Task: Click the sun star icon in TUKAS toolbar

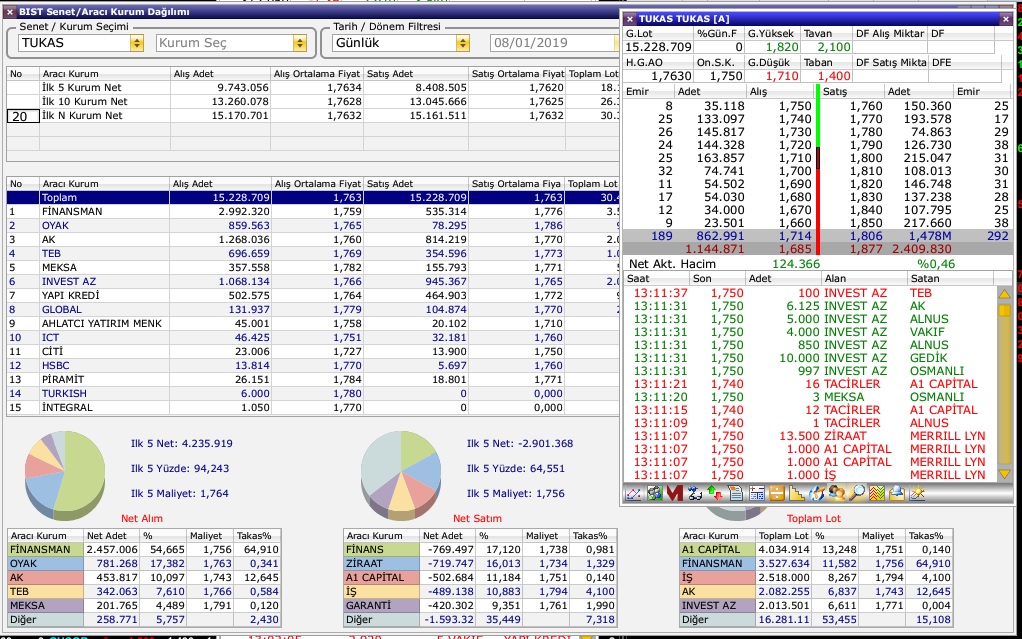Action: [918, 494]
